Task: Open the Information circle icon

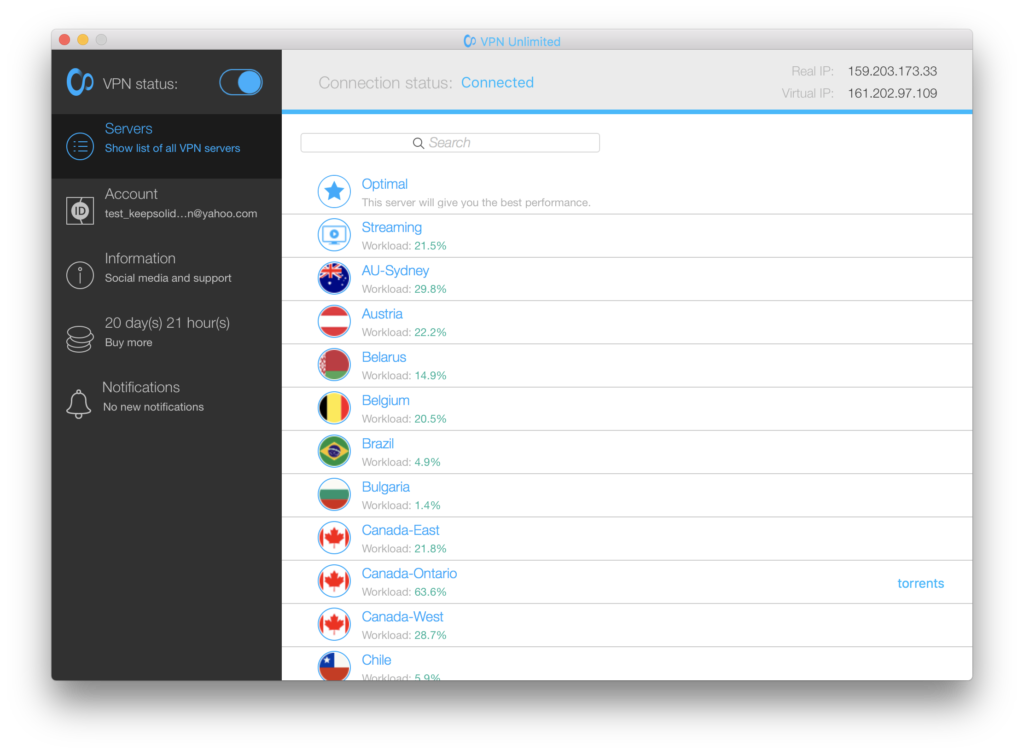Action: (80, 275)
